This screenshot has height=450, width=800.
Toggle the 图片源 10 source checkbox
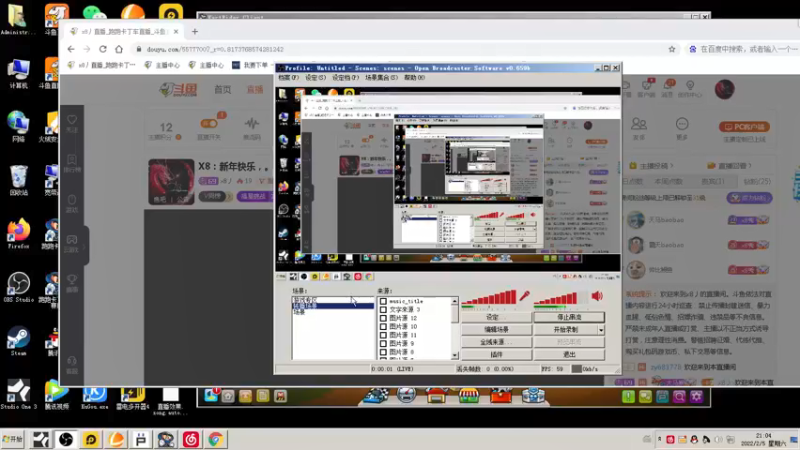(x=383, y=327)
